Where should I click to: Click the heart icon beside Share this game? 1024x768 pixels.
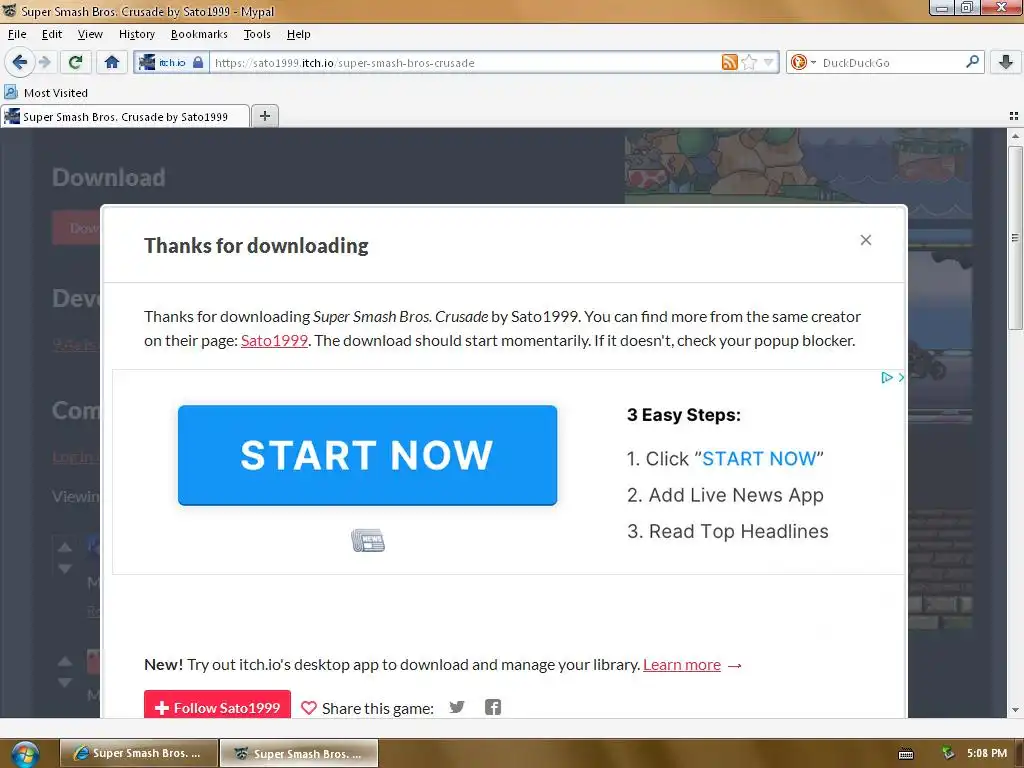coord(309,708)
